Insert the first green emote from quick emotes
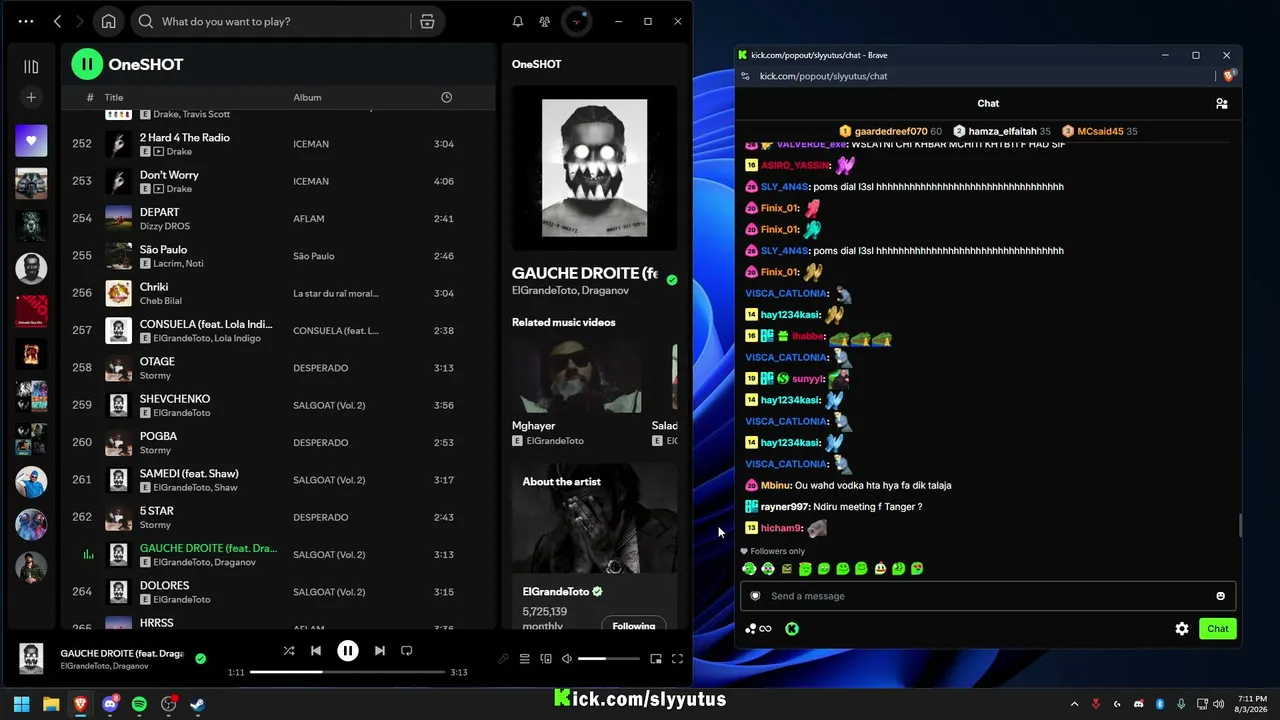The image size is (1280, 720). tap(749, 569)
